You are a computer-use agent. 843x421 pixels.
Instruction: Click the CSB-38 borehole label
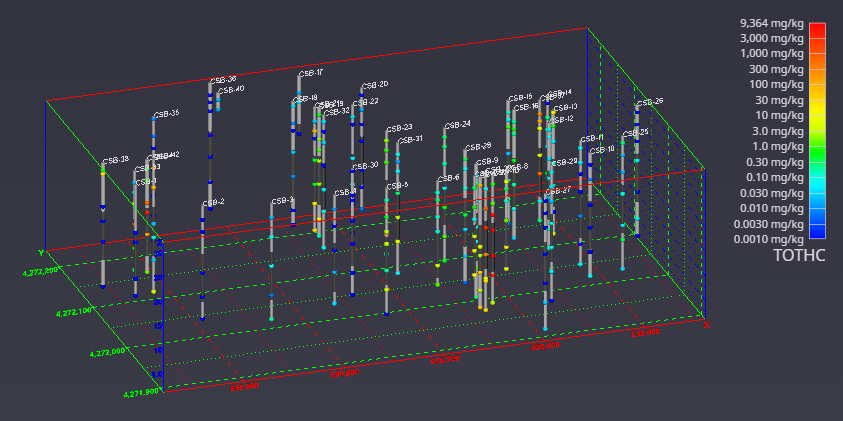(x=116, y=160)
